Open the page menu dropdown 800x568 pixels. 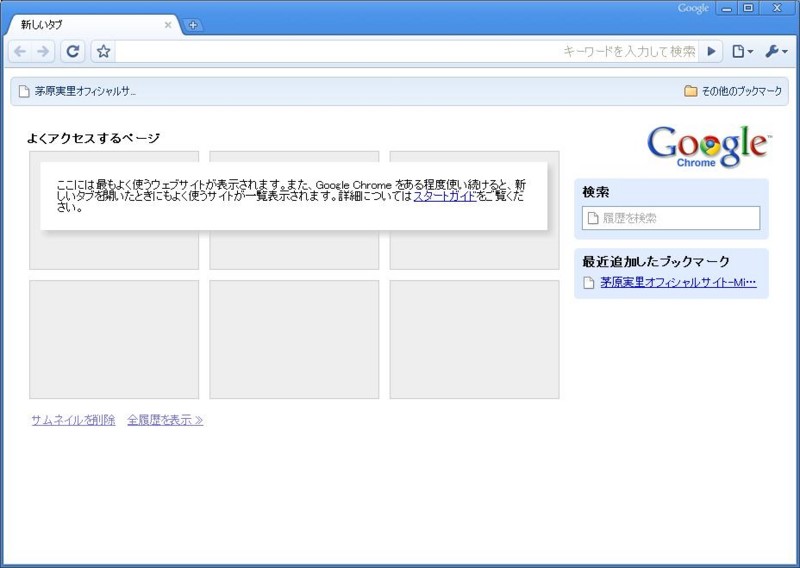743,51
